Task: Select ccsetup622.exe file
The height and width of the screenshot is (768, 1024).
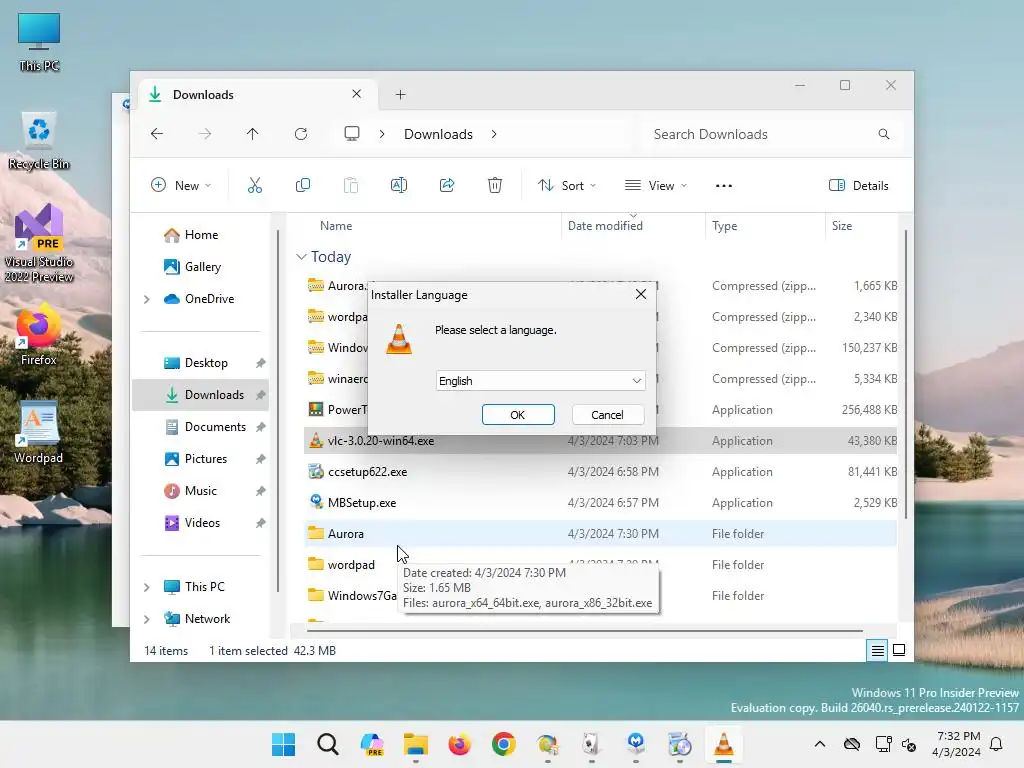Action: point(600,472)
